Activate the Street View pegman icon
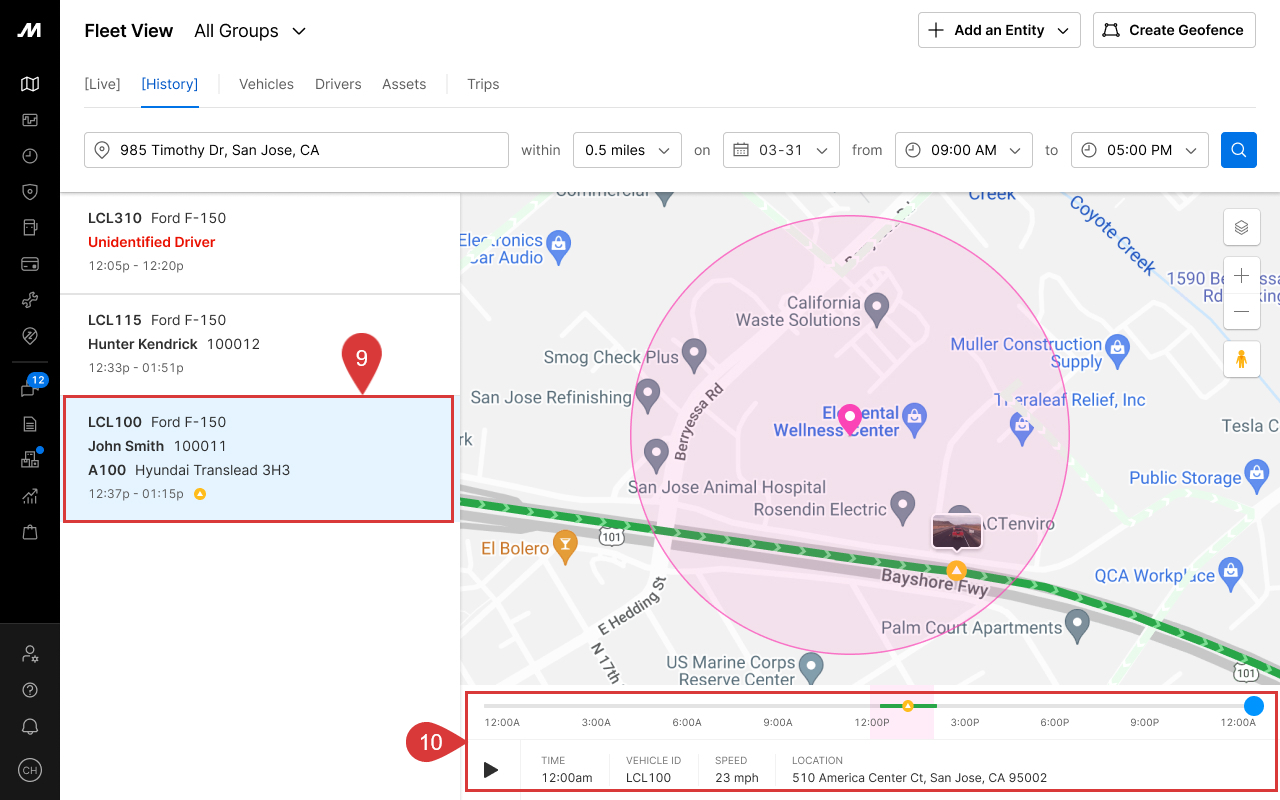Screen dimensions: 1280x800 pyautogui.click(x=1241, y=359)
